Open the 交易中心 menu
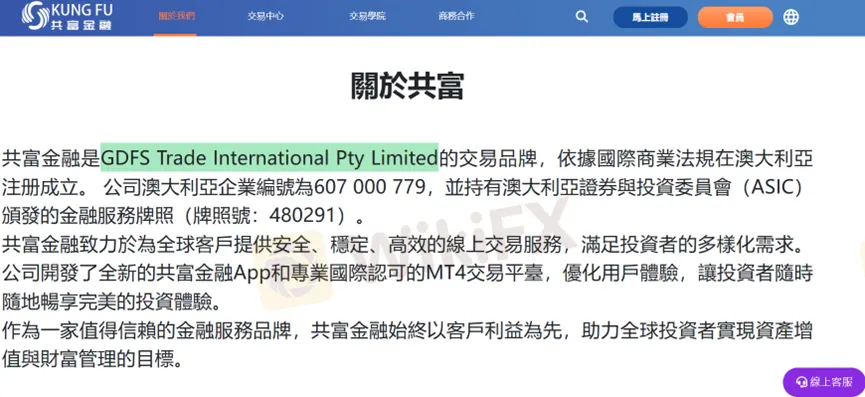The image size is (865, 397). (265, 16)
